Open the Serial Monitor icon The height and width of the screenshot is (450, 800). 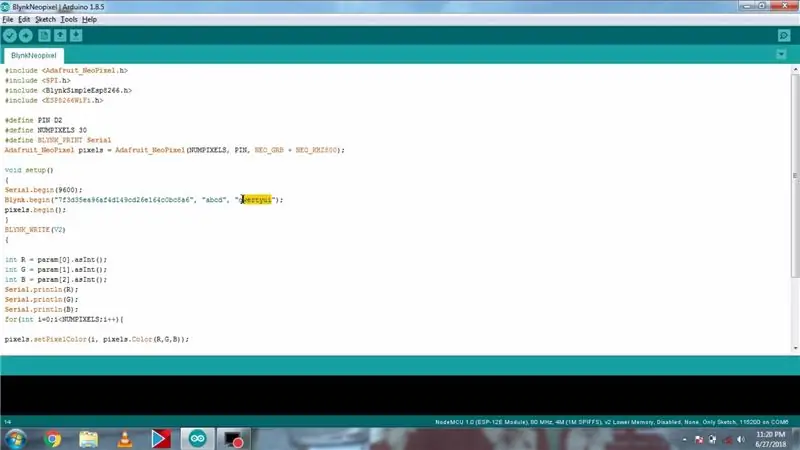pyautogui.click(x=784, y=36)
